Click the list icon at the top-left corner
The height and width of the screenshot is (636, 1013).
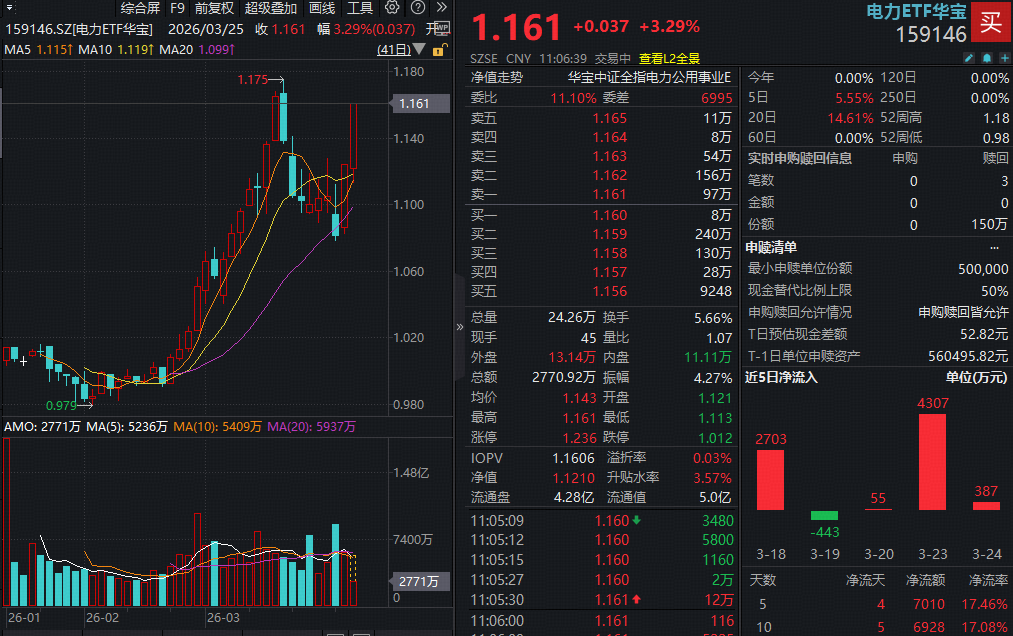pos(8,8)
